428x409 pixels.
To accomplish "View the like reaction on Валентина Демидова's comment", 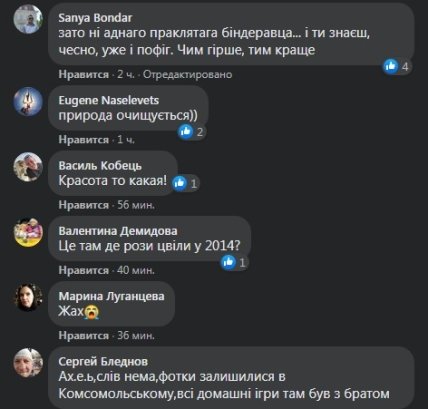I will [229, 262].
